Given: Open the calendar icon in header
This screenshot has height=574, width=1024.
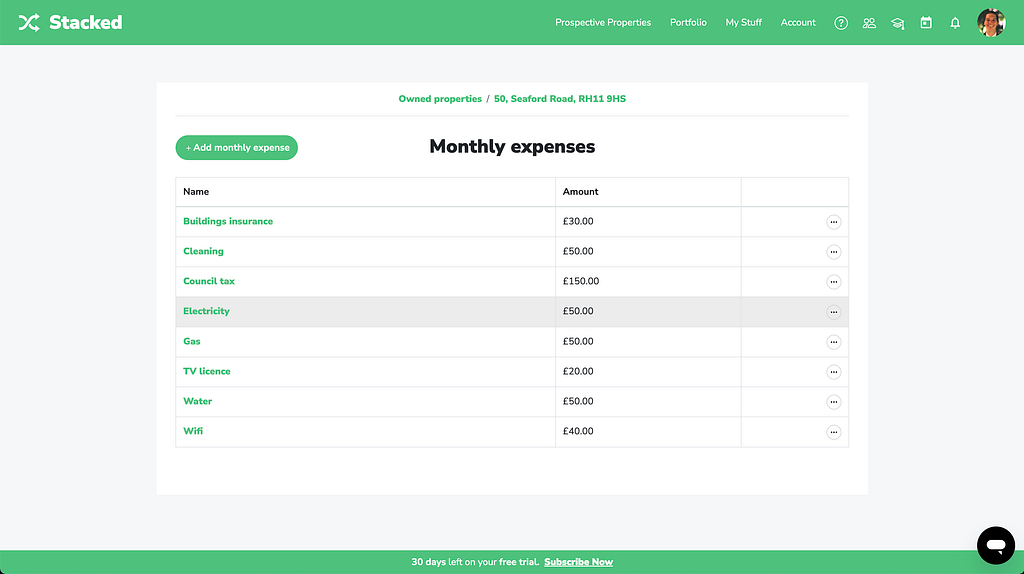Looking at the screenshot, I should tap(926, 23).
